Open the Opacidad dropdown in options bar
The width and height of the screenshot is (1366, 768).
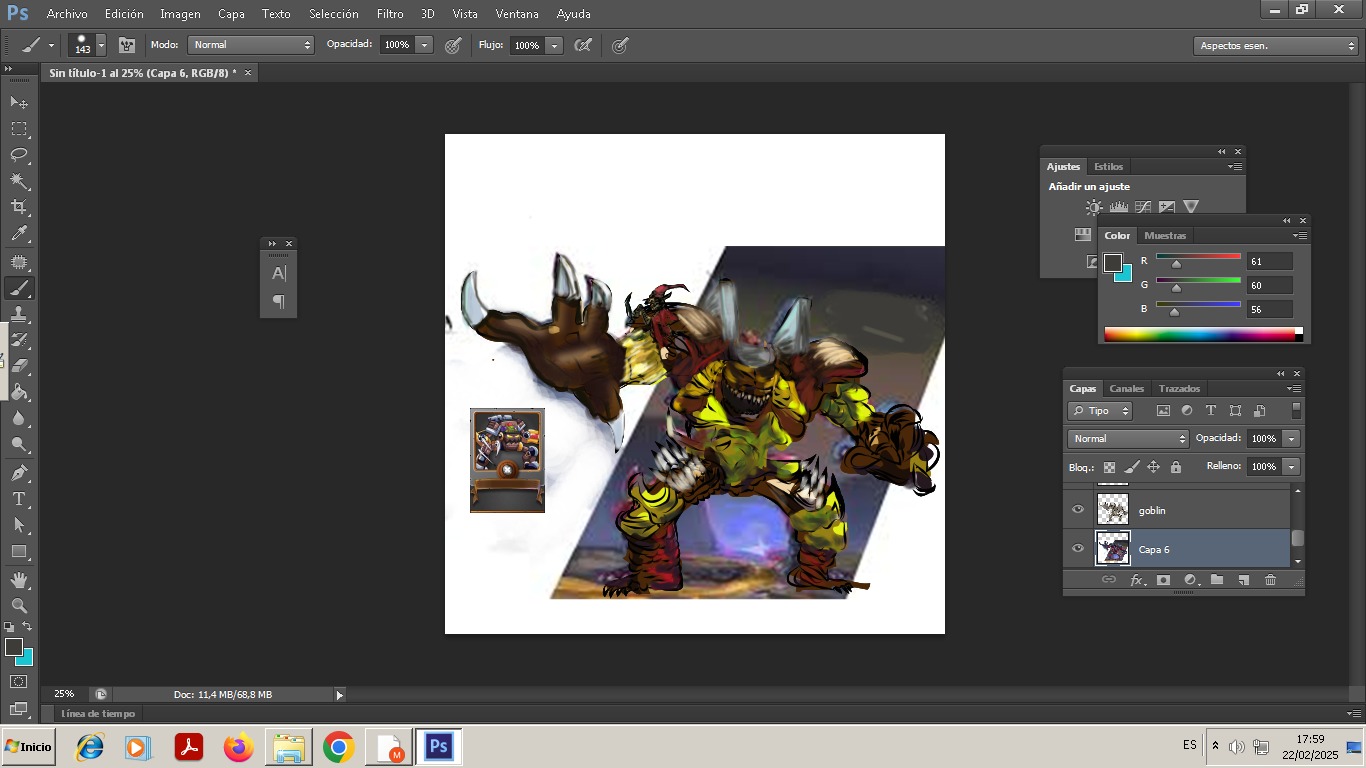click(x=424, y=45)
